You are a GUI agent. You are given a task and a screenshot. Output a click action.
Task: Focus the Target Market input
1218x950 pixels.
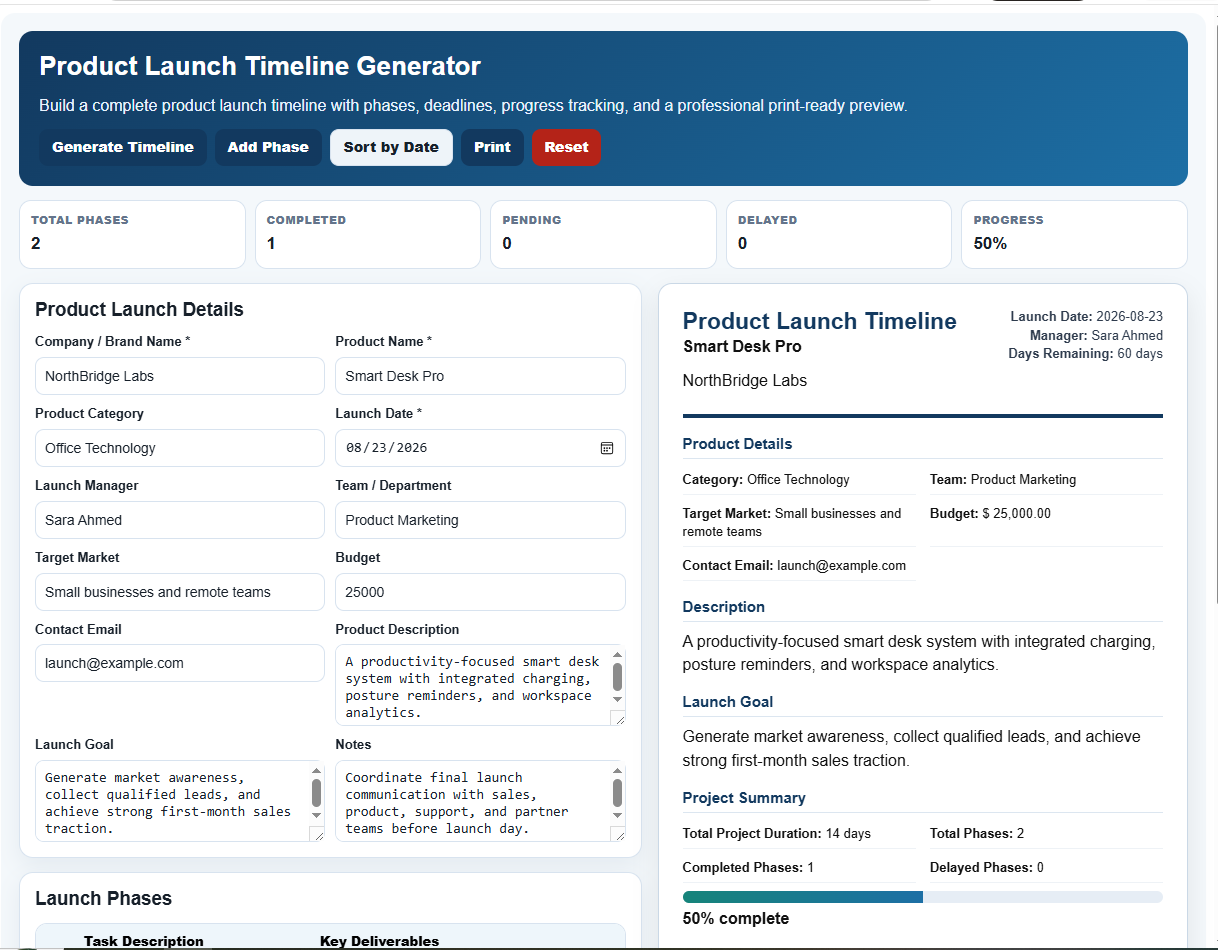(180, 592)
